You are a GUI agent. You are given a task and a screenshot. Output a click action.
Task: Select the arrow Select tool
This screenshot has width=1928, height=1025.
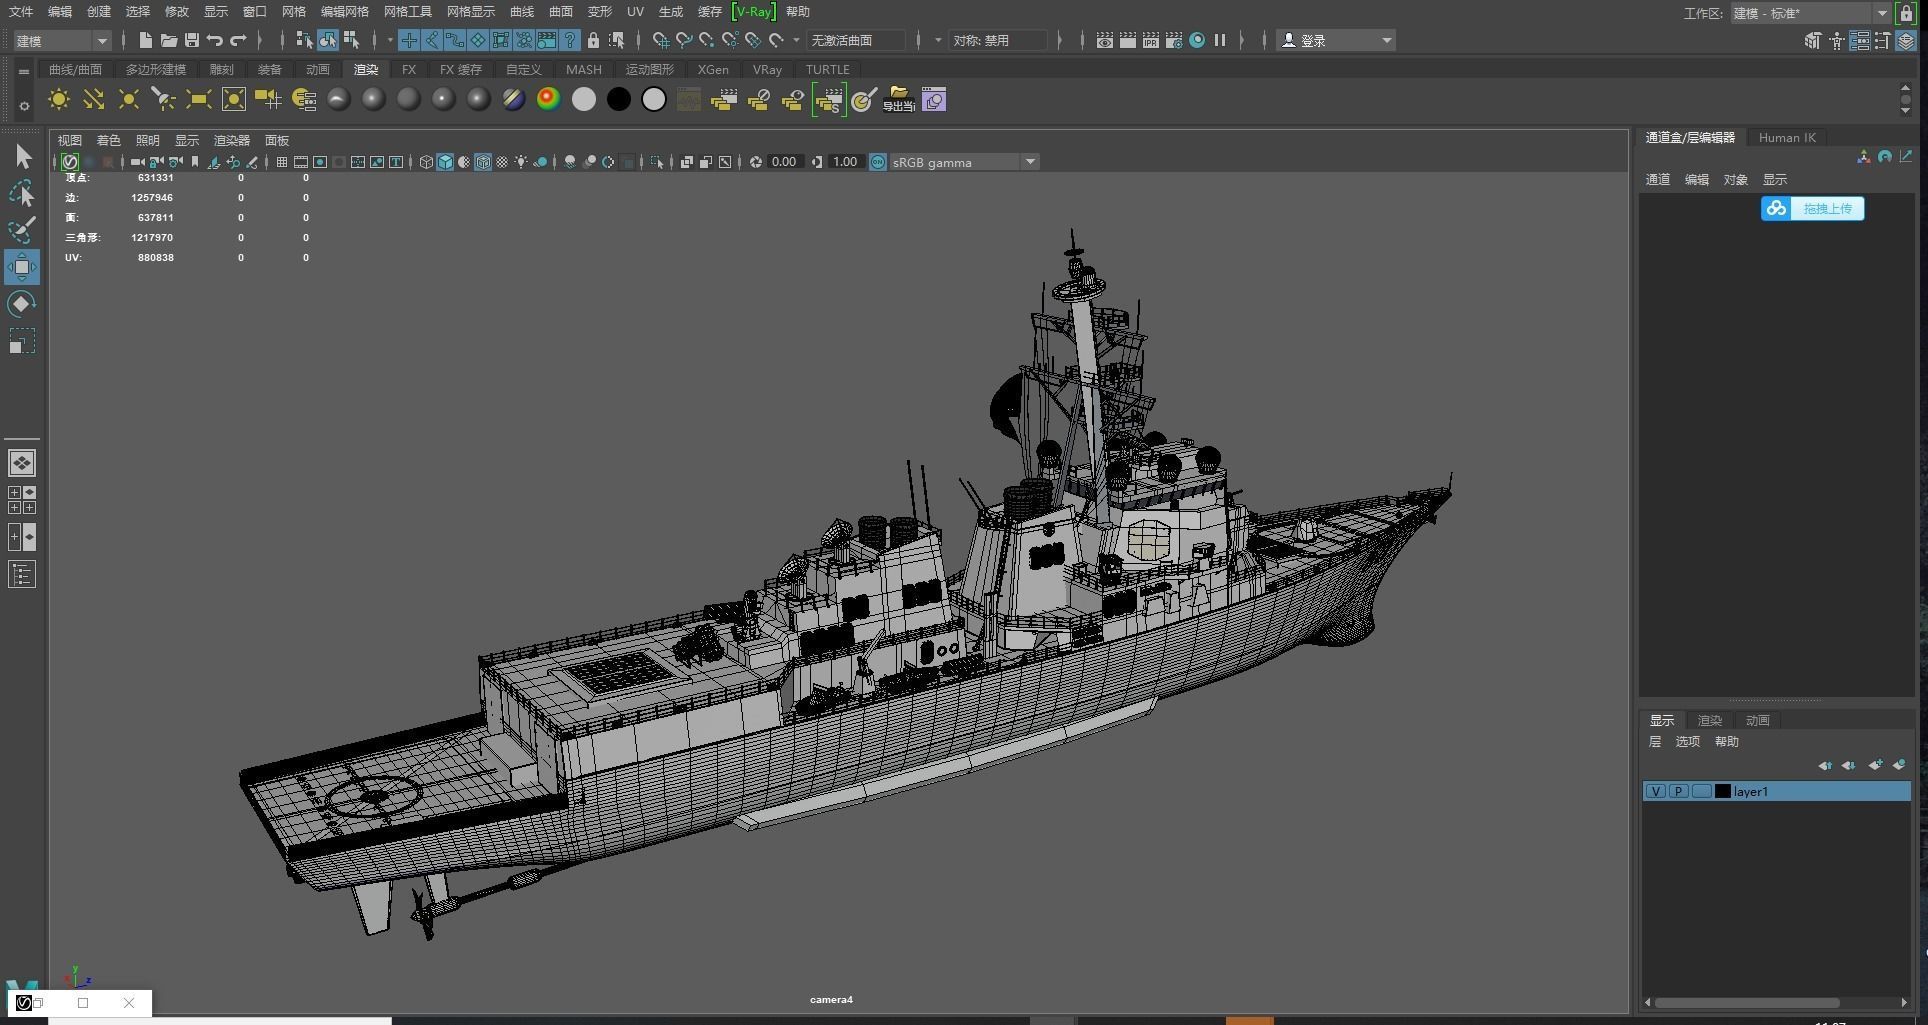pyautogui.click(x=23, y=157)
